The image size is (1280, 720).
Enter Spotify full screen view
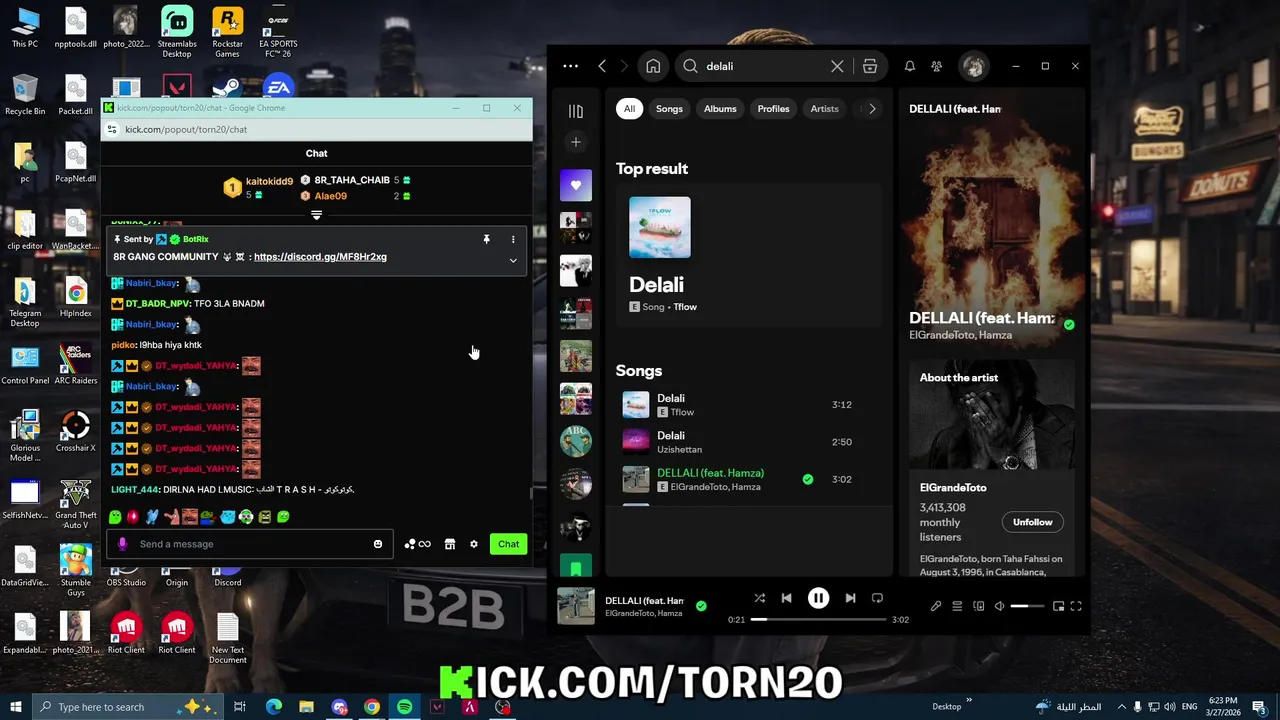click(1076, 606)
